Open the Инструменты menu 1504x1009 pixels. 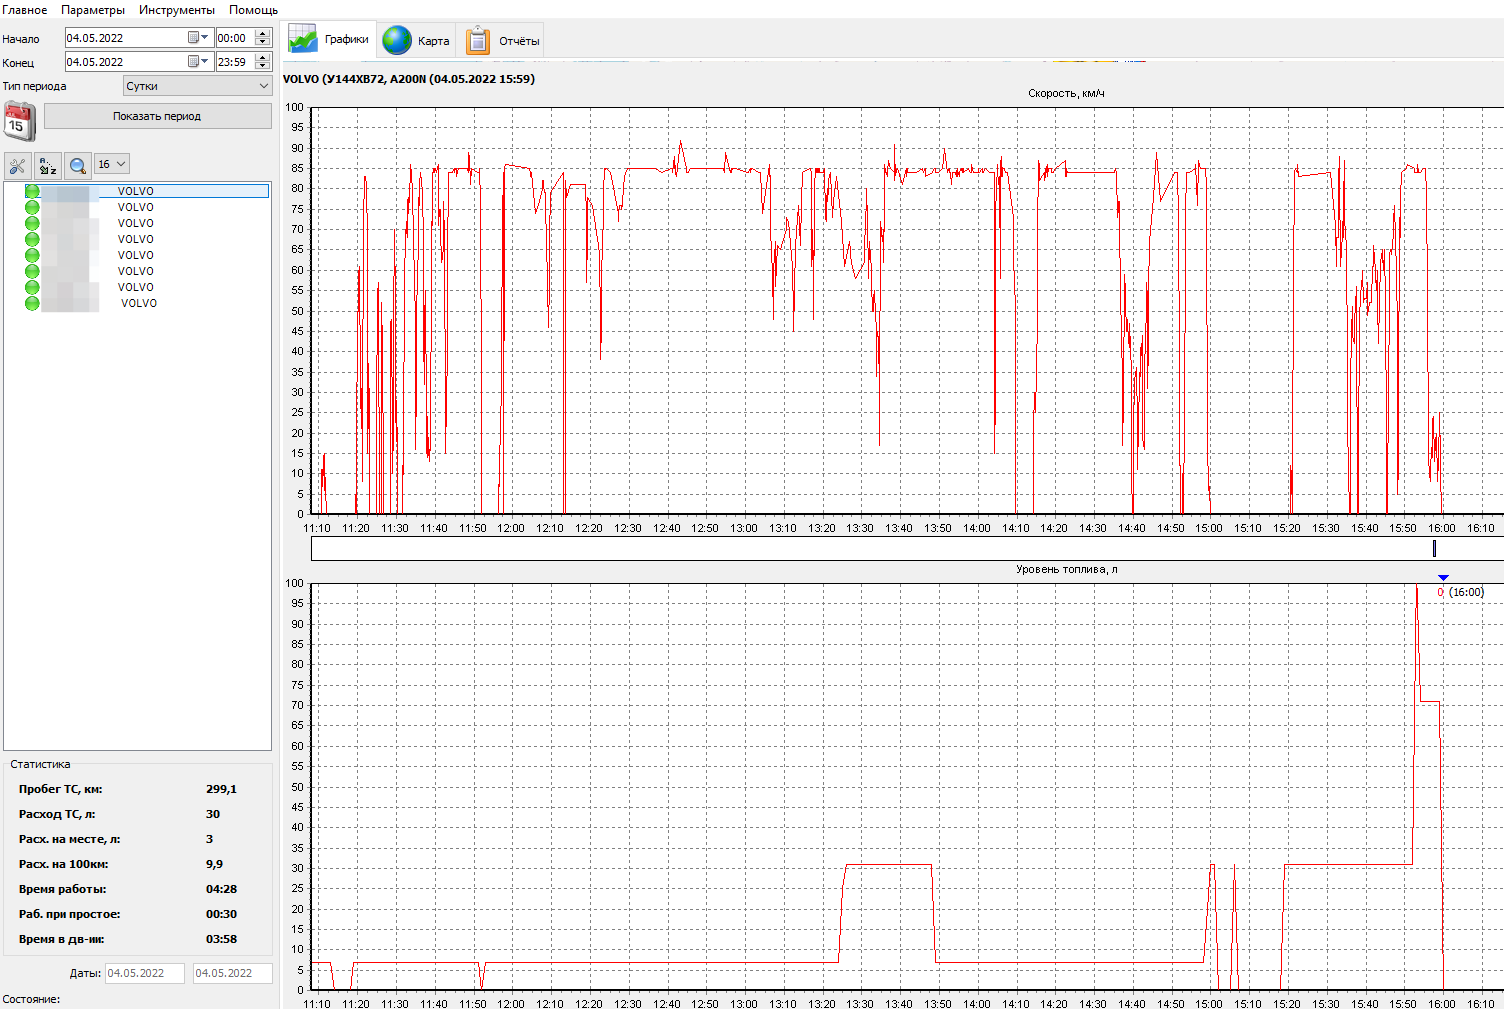coord(177,10)
